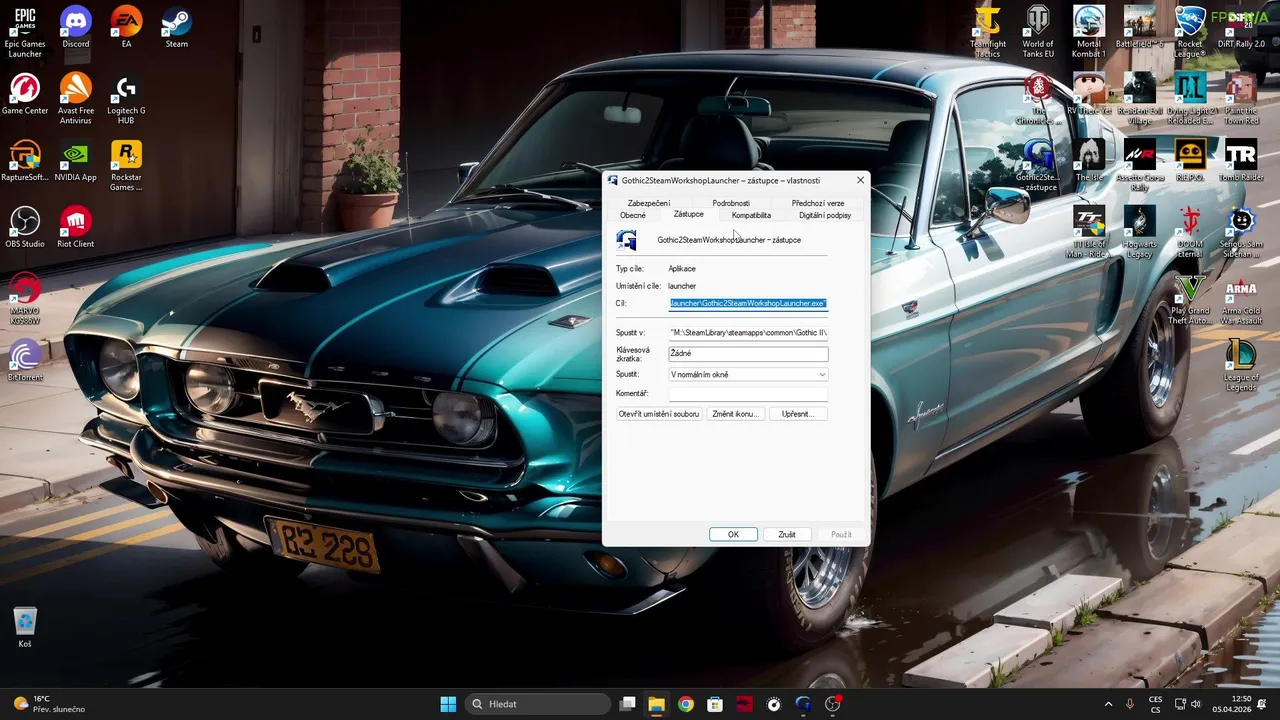
Task: Select Mortal Kombat 1 desktop icon
Action: (1089, 32)
